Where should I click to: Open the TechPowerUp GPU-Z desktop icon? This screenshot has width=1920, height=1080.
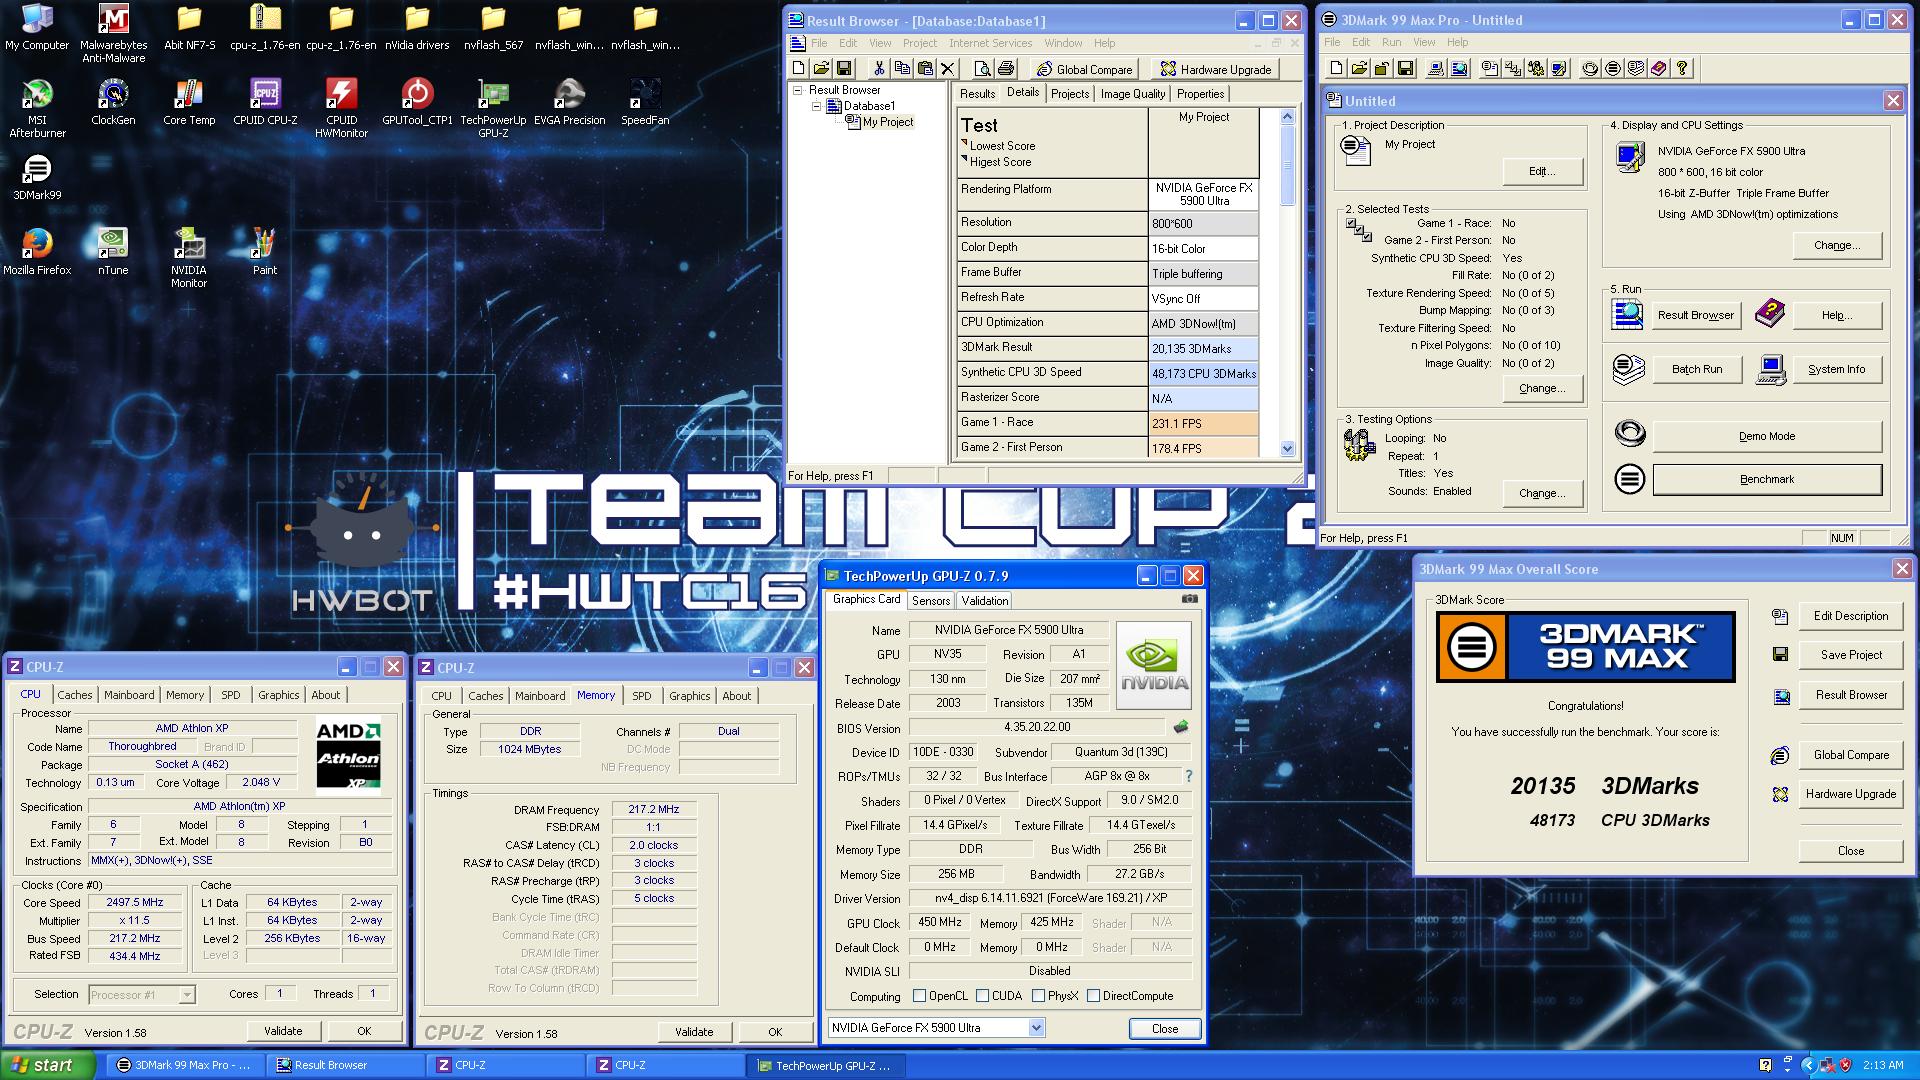[x=493, y=109]
